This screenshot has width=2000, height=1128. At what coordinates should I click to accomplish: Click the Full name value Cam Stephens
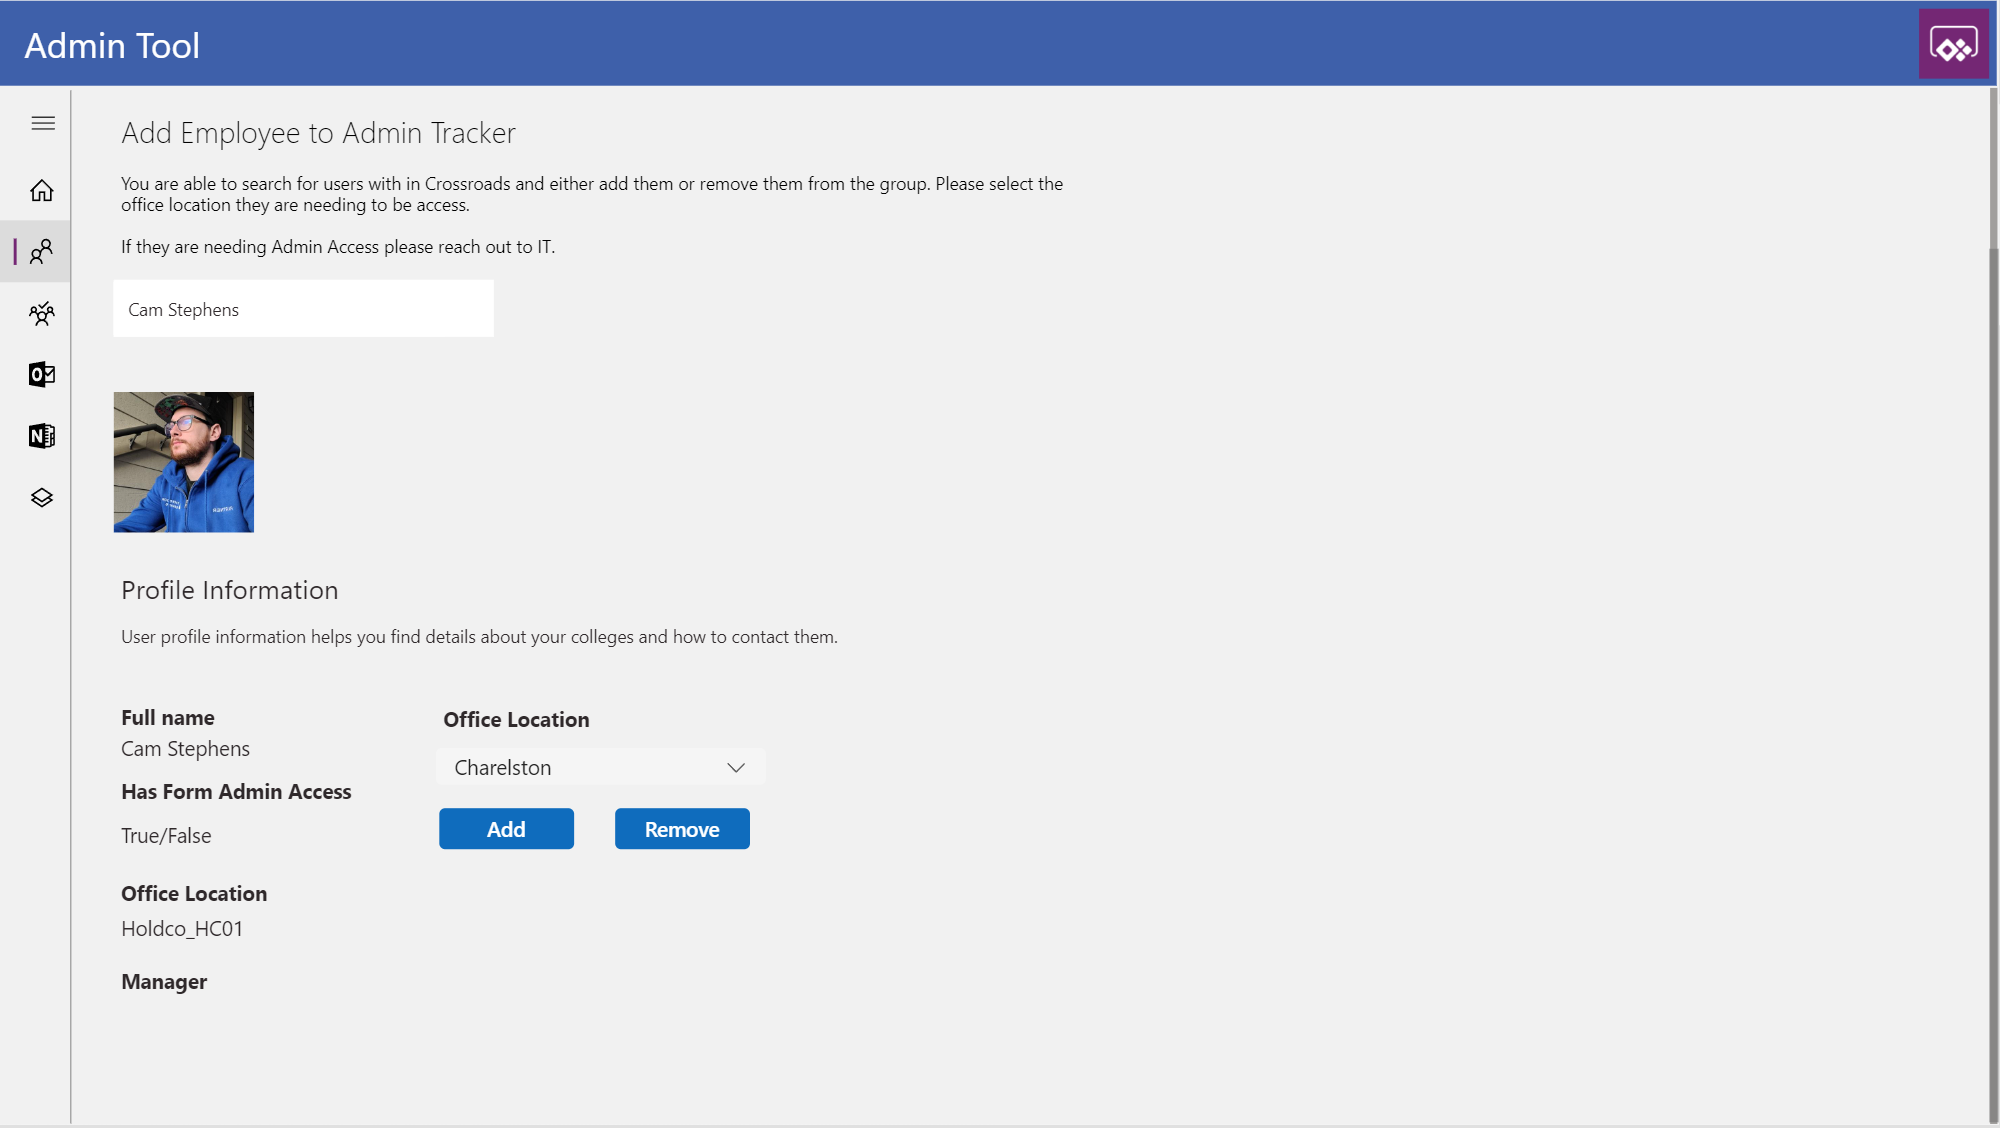[186, 749]
